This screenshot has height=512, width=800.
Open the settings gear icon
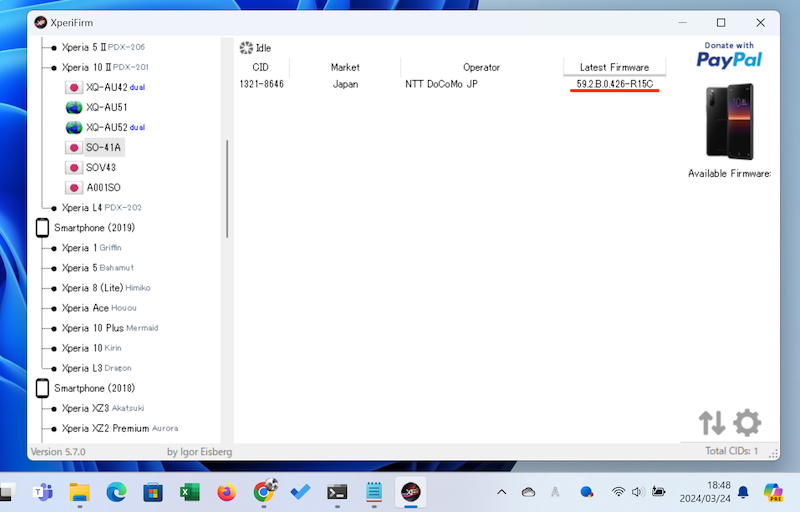pos(747,423)
